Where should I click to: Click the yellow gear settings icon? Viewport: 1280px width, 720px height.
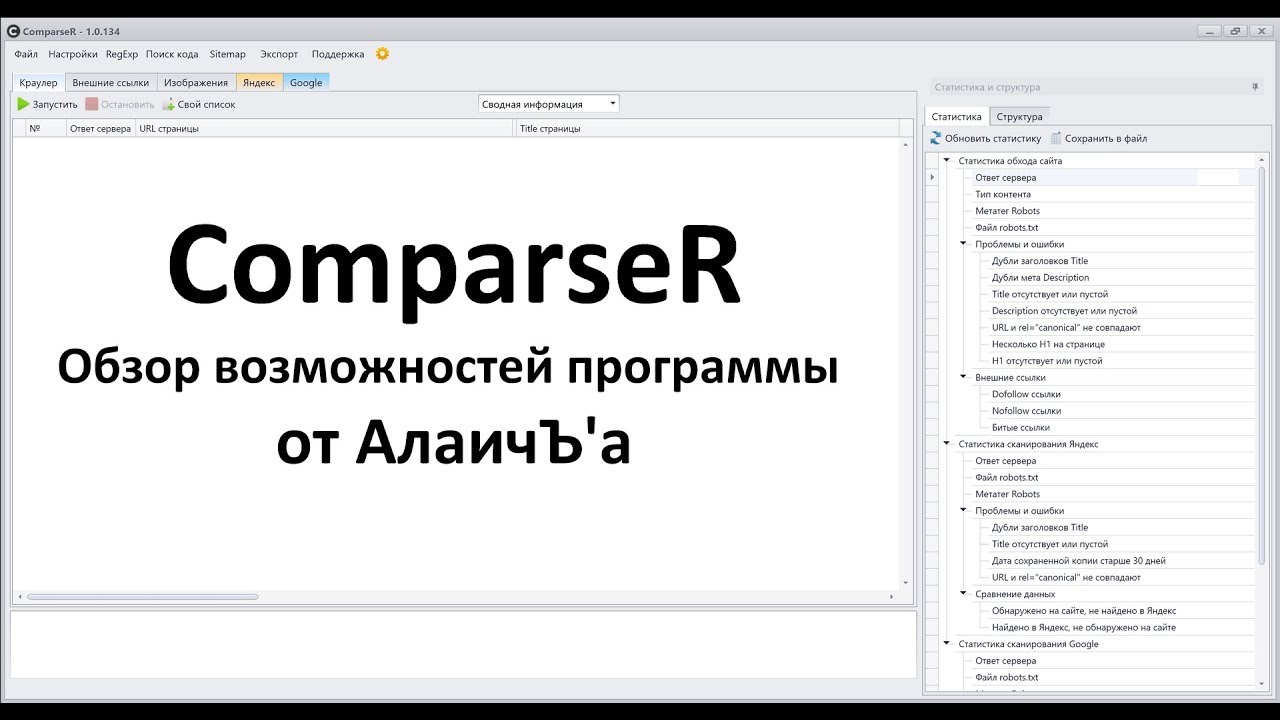[382, 54]
